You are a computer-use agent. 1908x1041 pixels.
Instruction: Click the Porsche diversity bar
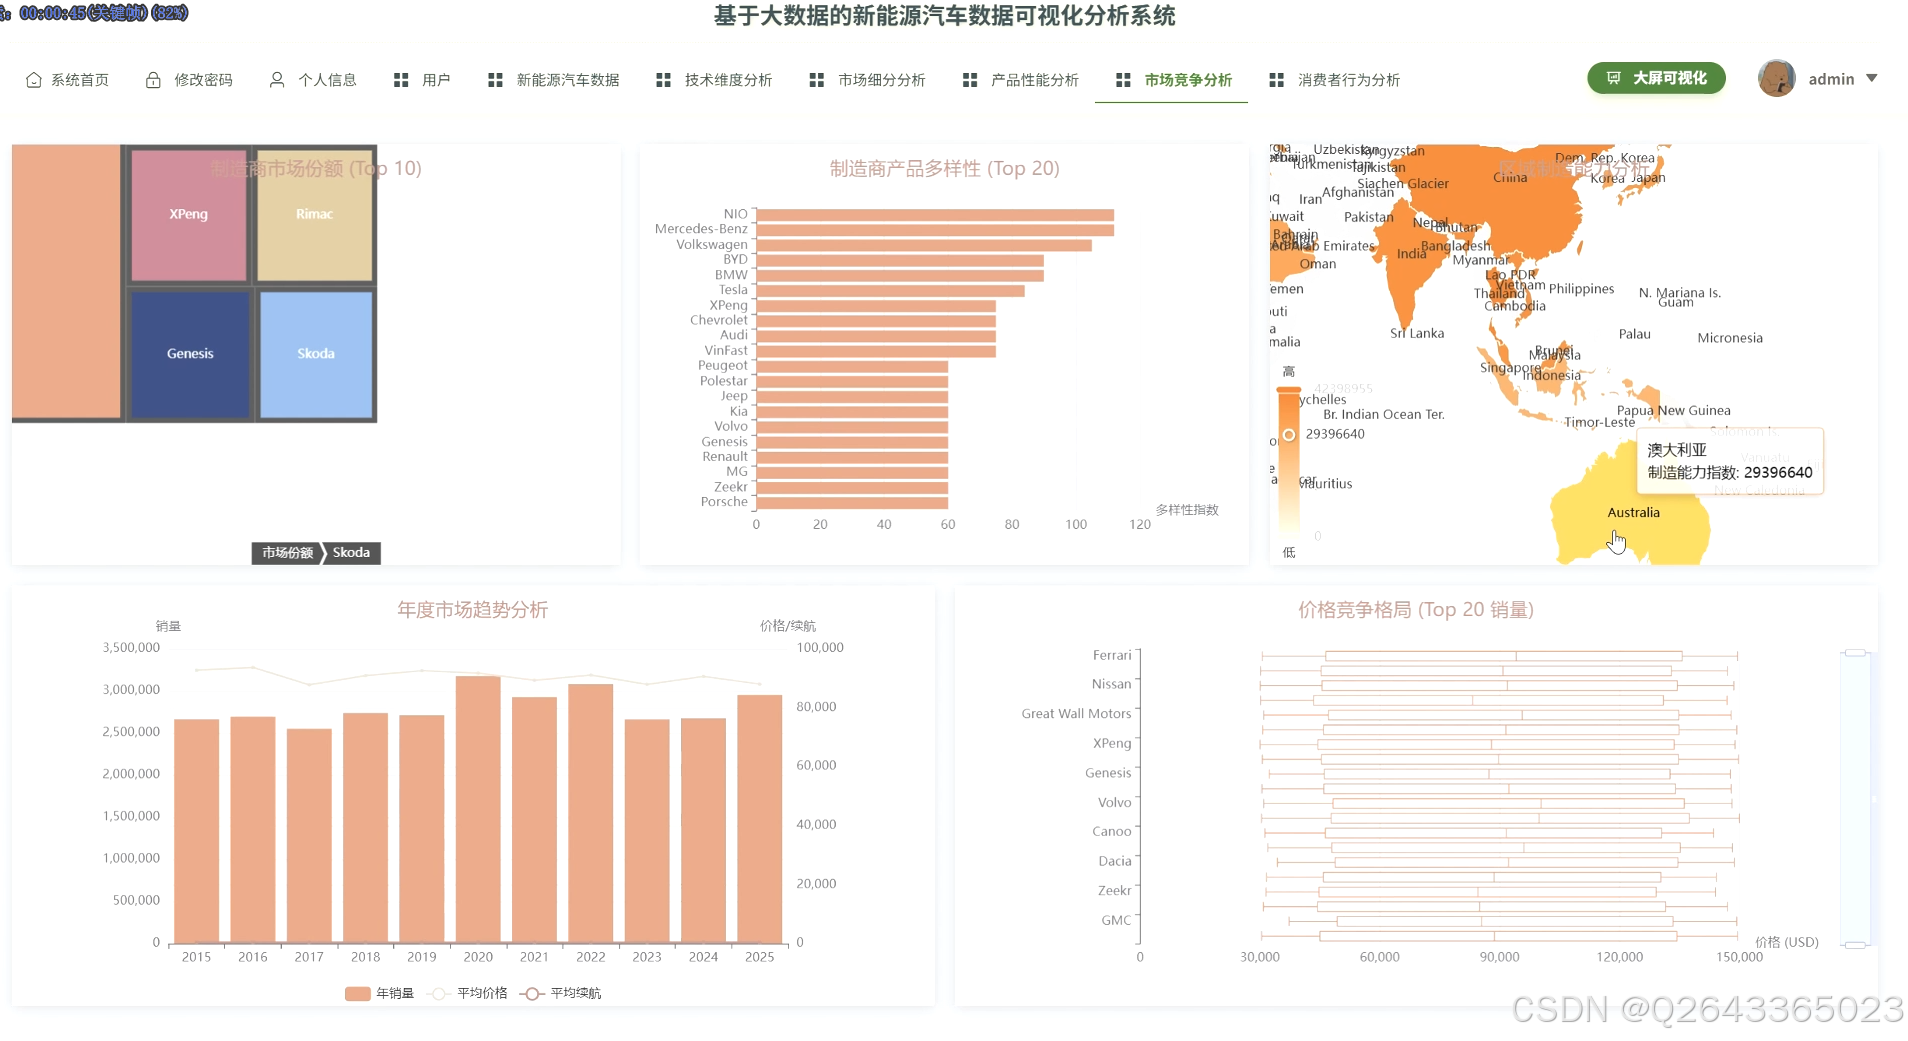point(852,502)
